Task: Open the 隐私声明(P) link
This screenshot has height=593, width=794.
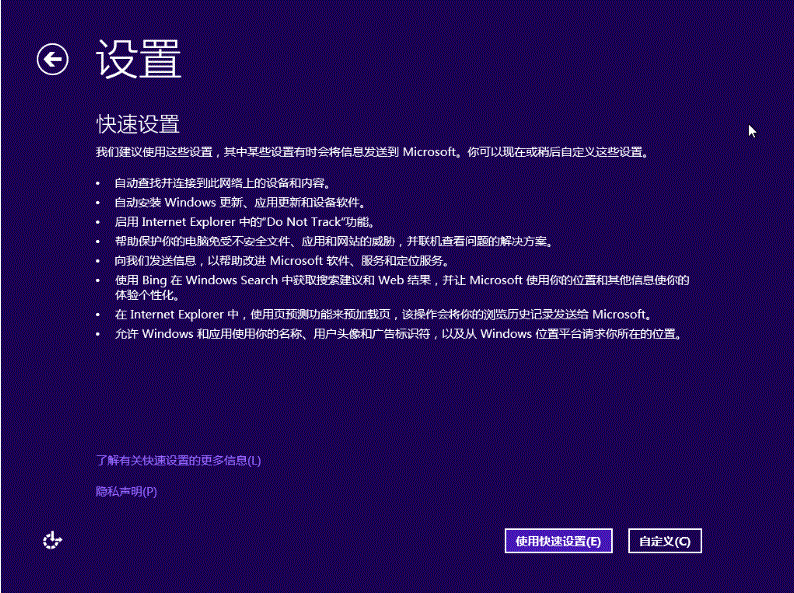Action: point(126,491)
